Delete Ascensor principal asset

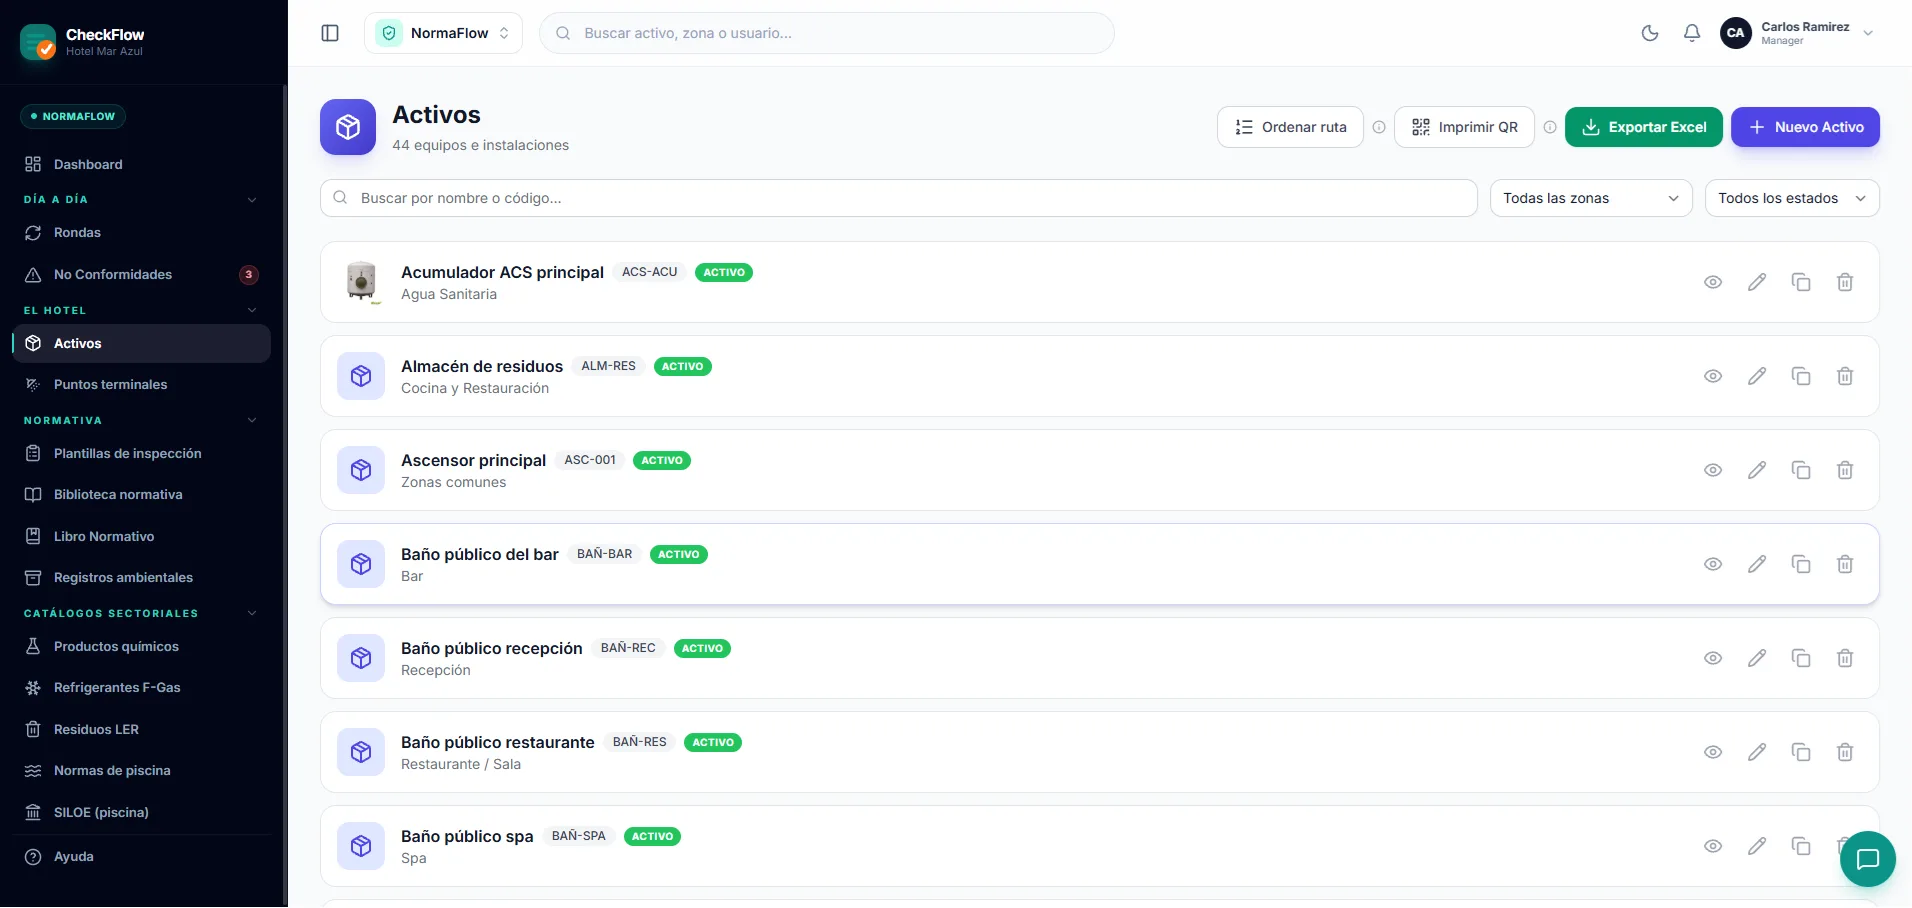pos(1845,470)
